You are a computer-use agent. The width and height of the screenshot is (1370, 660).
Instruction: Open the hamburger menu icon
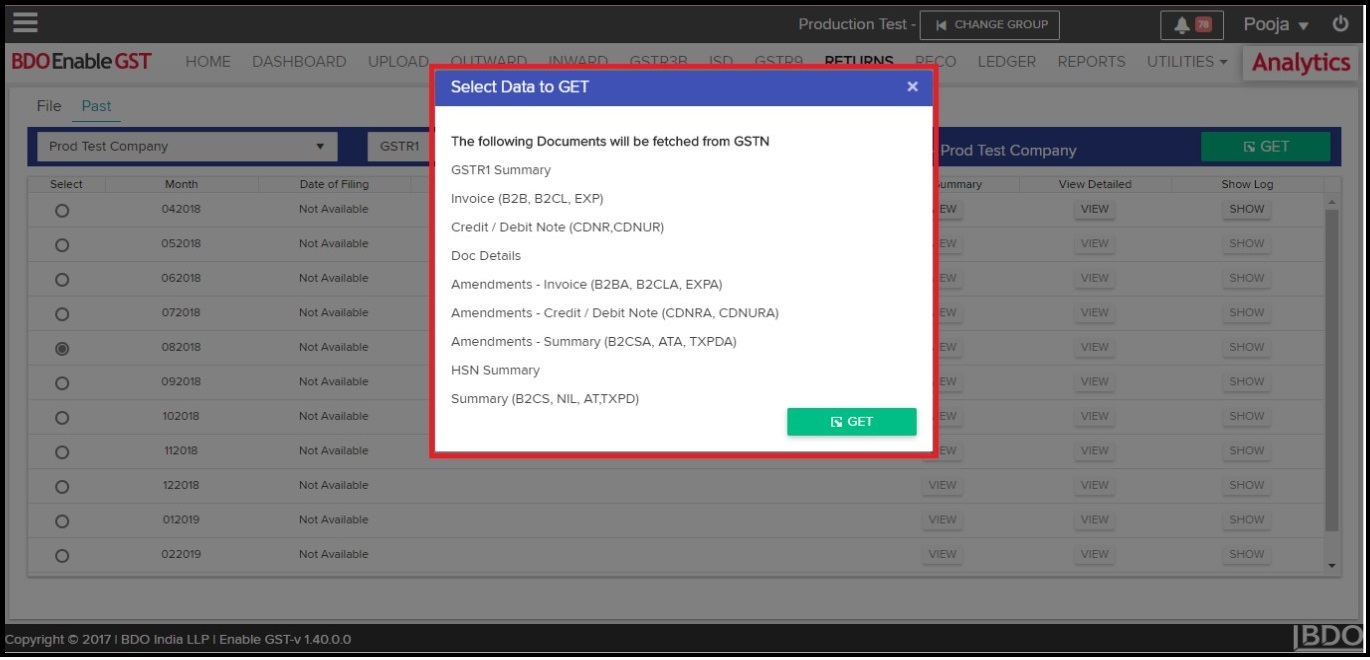point(25,23)
